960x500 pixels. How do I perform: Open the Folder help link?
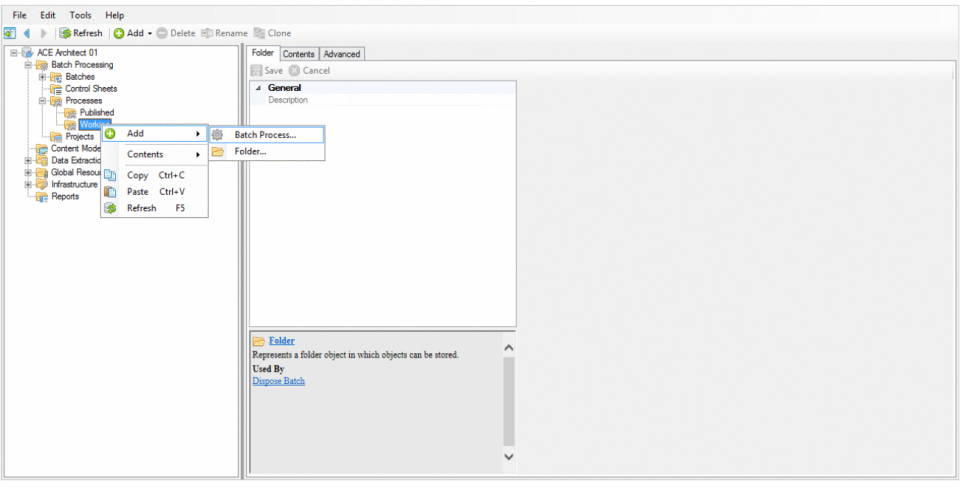click(282, 341)
